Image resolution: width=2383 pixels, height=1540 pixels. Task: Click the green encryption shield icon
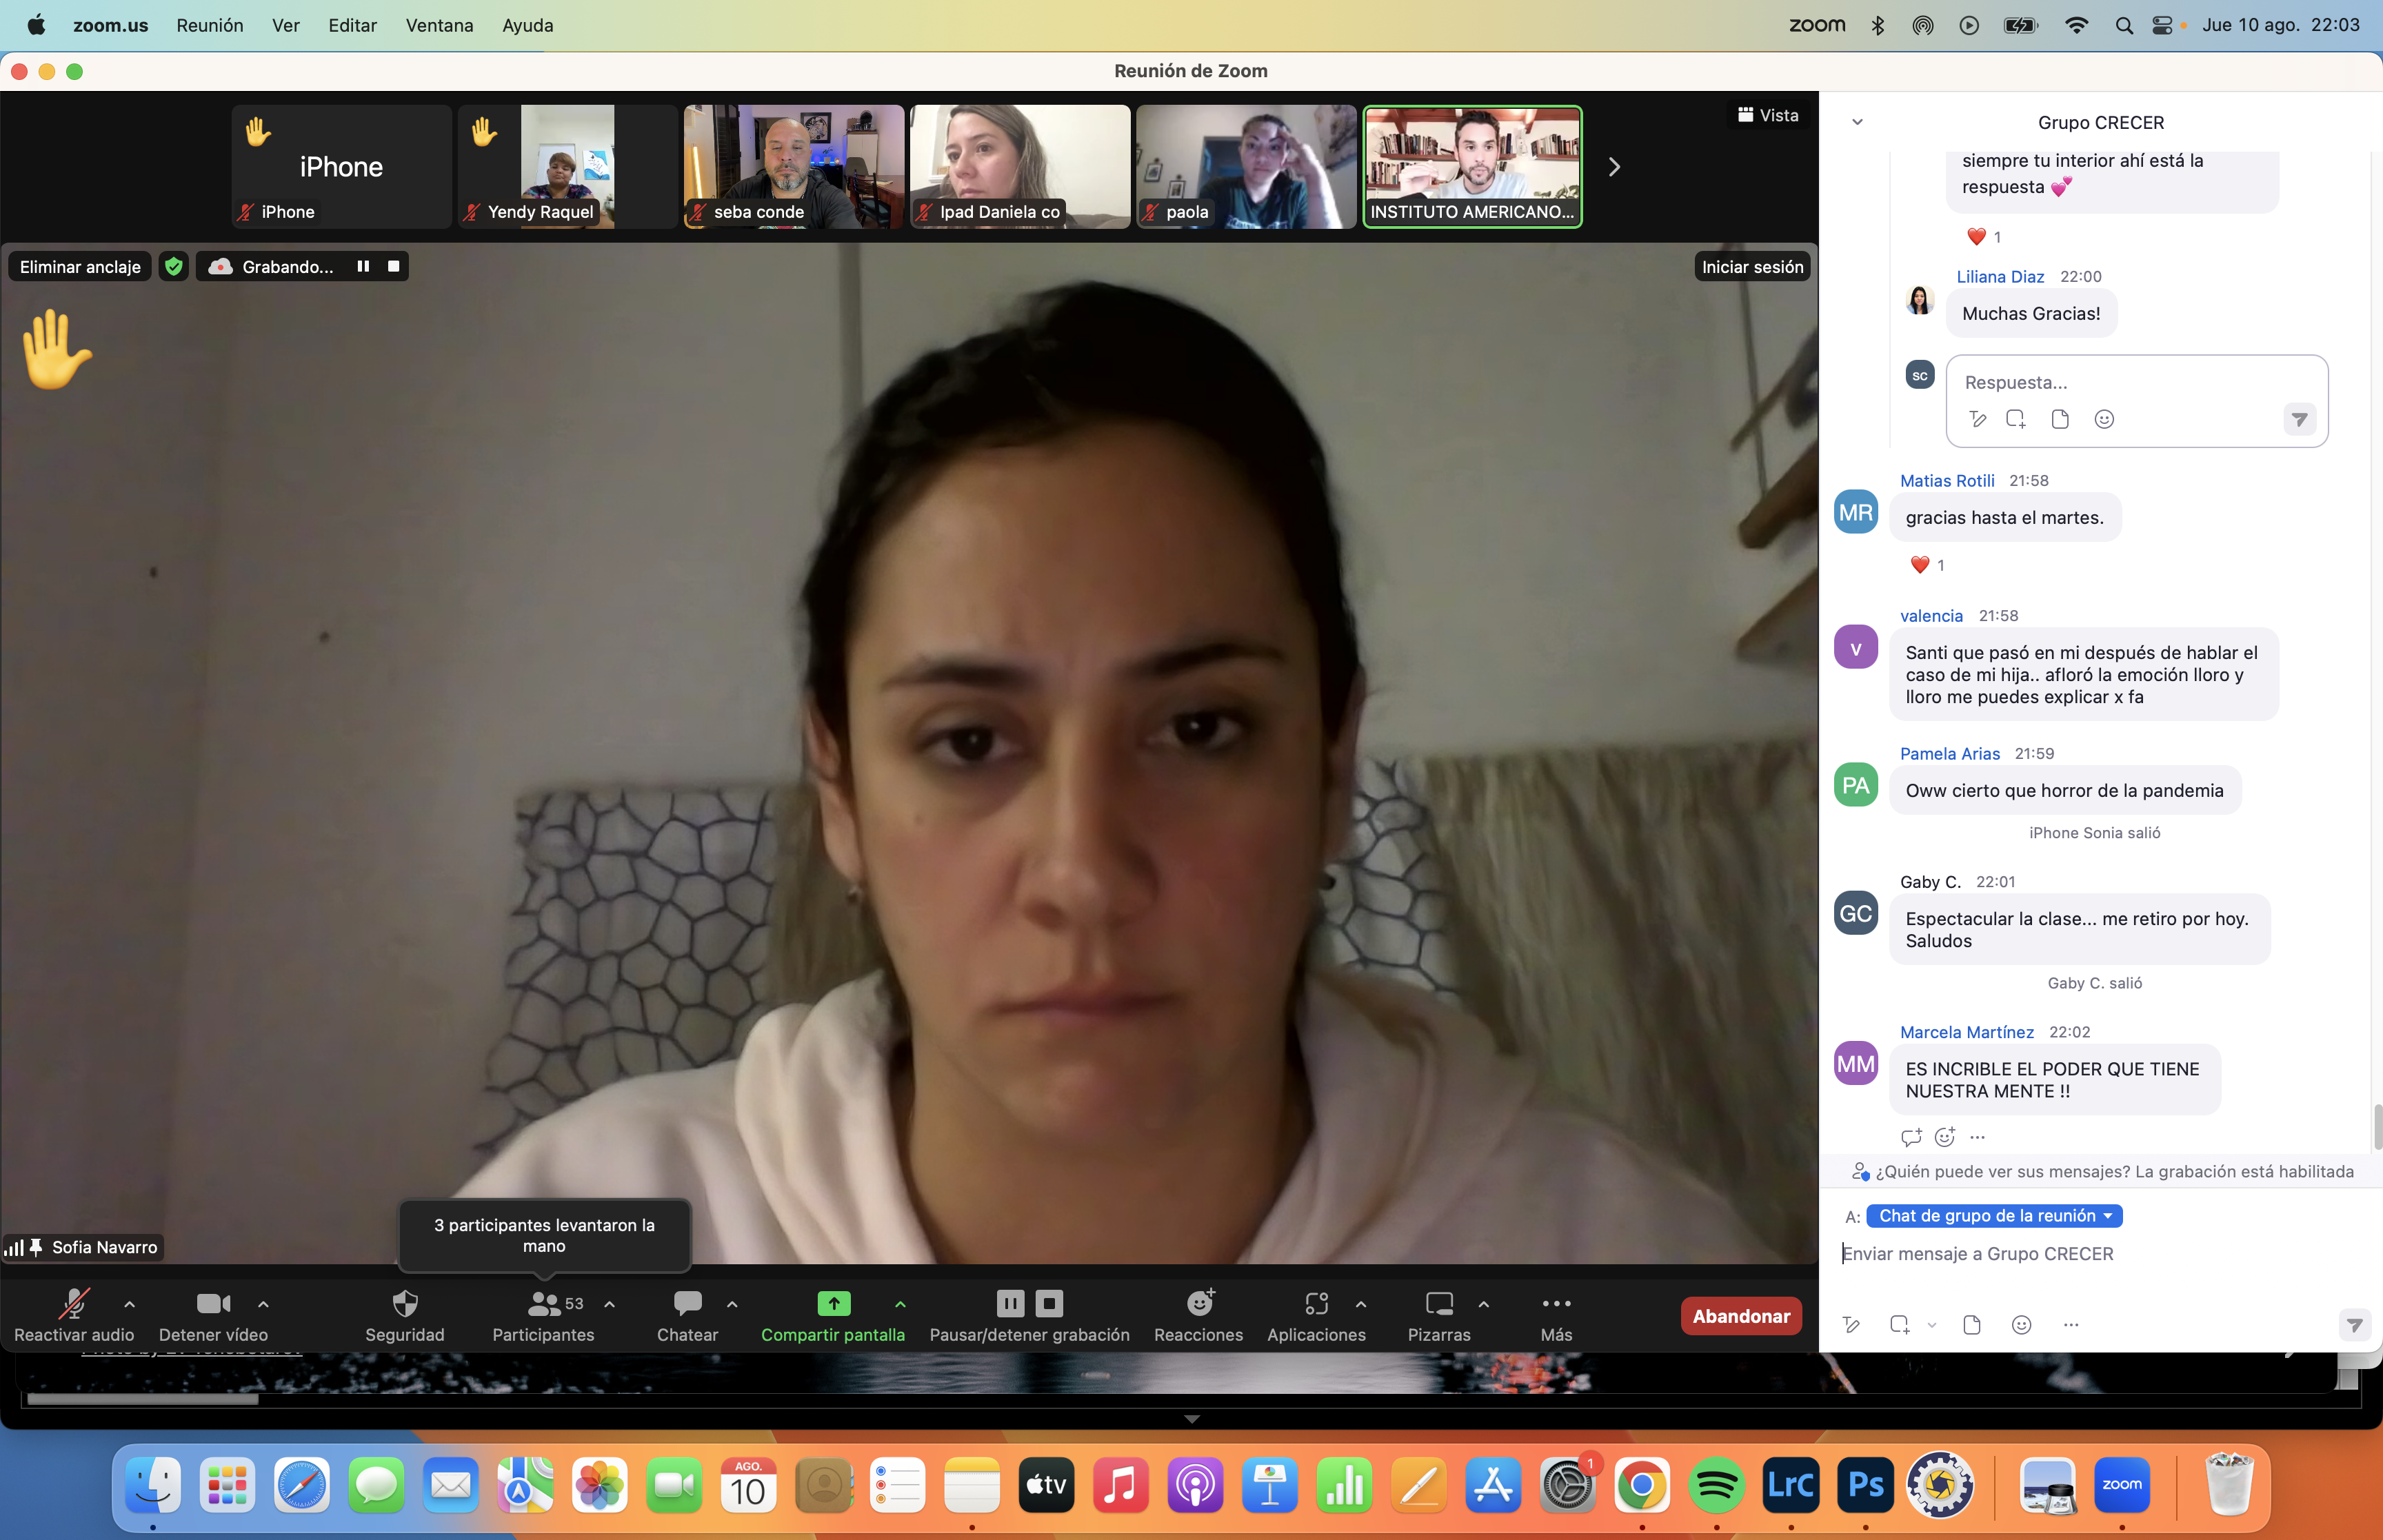point(174,266)
